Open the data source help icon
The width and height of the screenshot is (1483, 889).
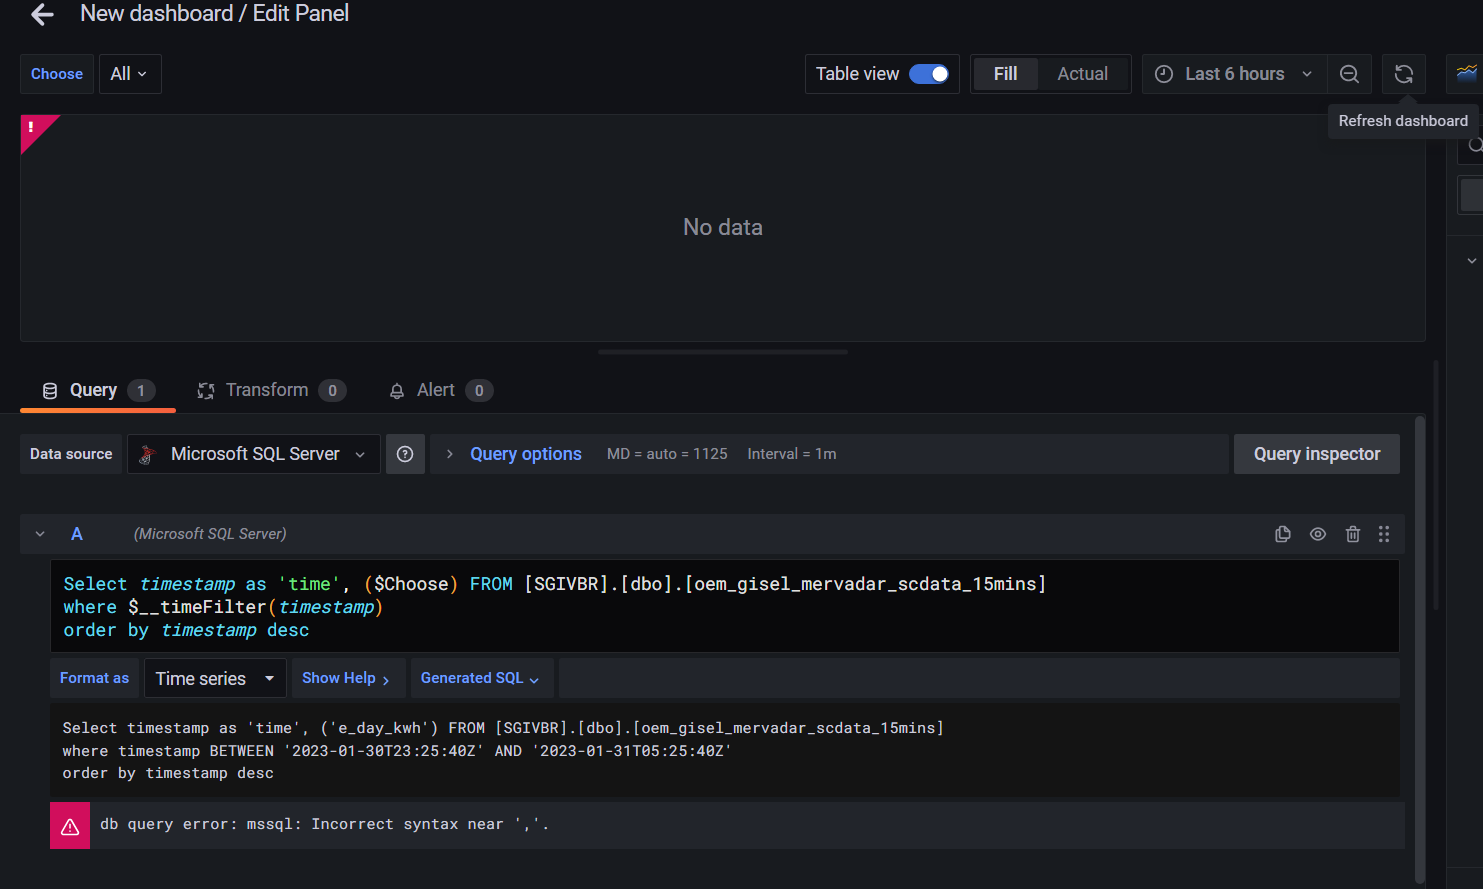pos(405,454)
